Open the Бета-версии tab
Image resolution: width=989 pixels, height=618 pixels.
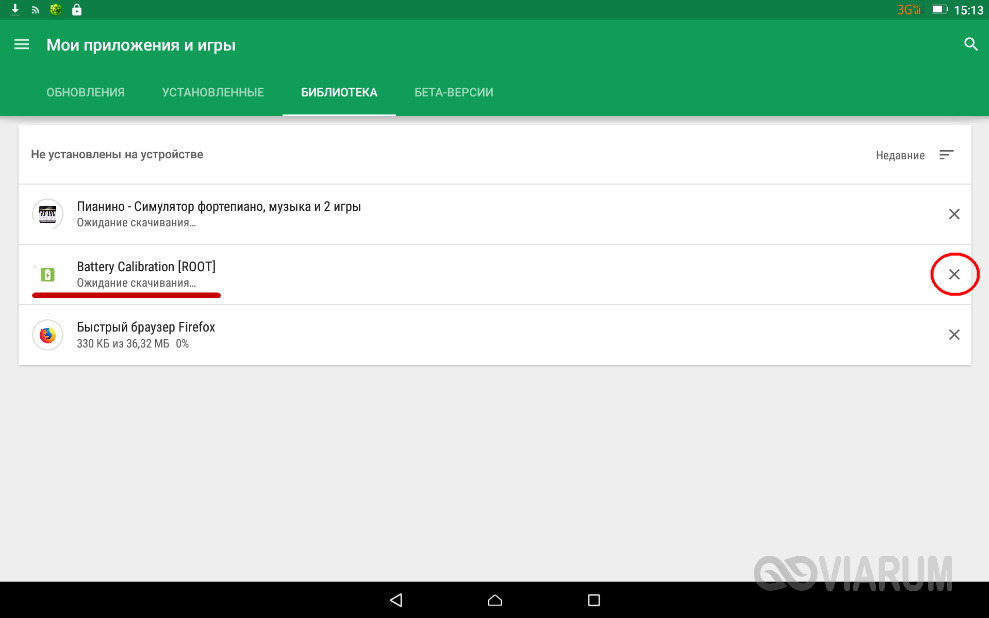tap(454, 92)
